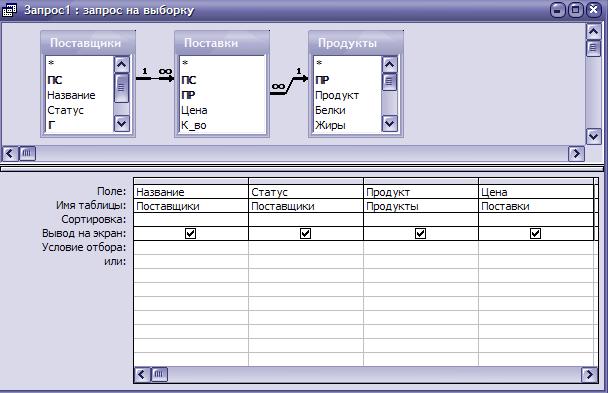
Task: Click 'или' criteria cell under Продукт
Action: pos(421,261)
